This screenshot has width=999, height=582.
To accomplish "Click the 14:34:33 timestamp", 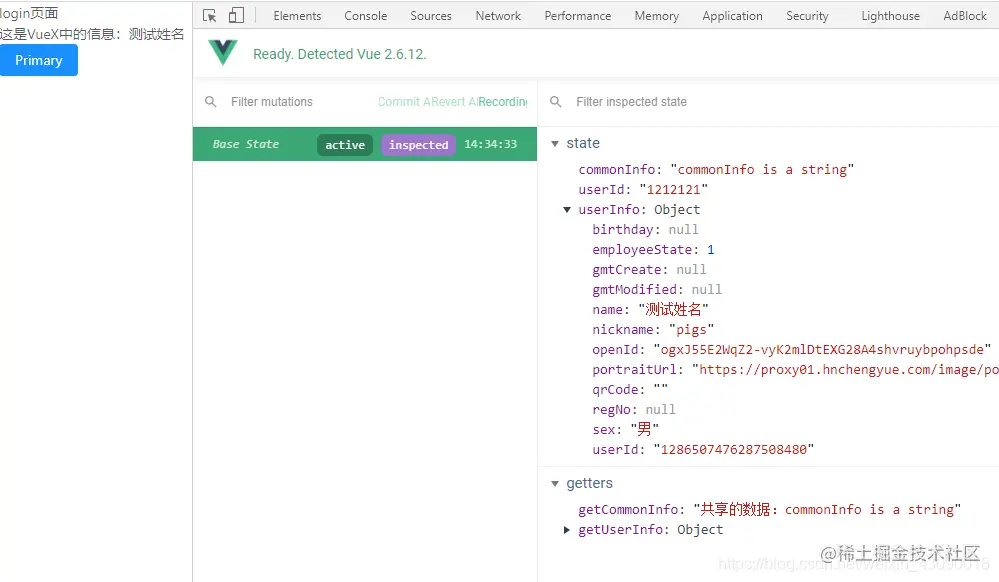I will (x=491, y=144).
